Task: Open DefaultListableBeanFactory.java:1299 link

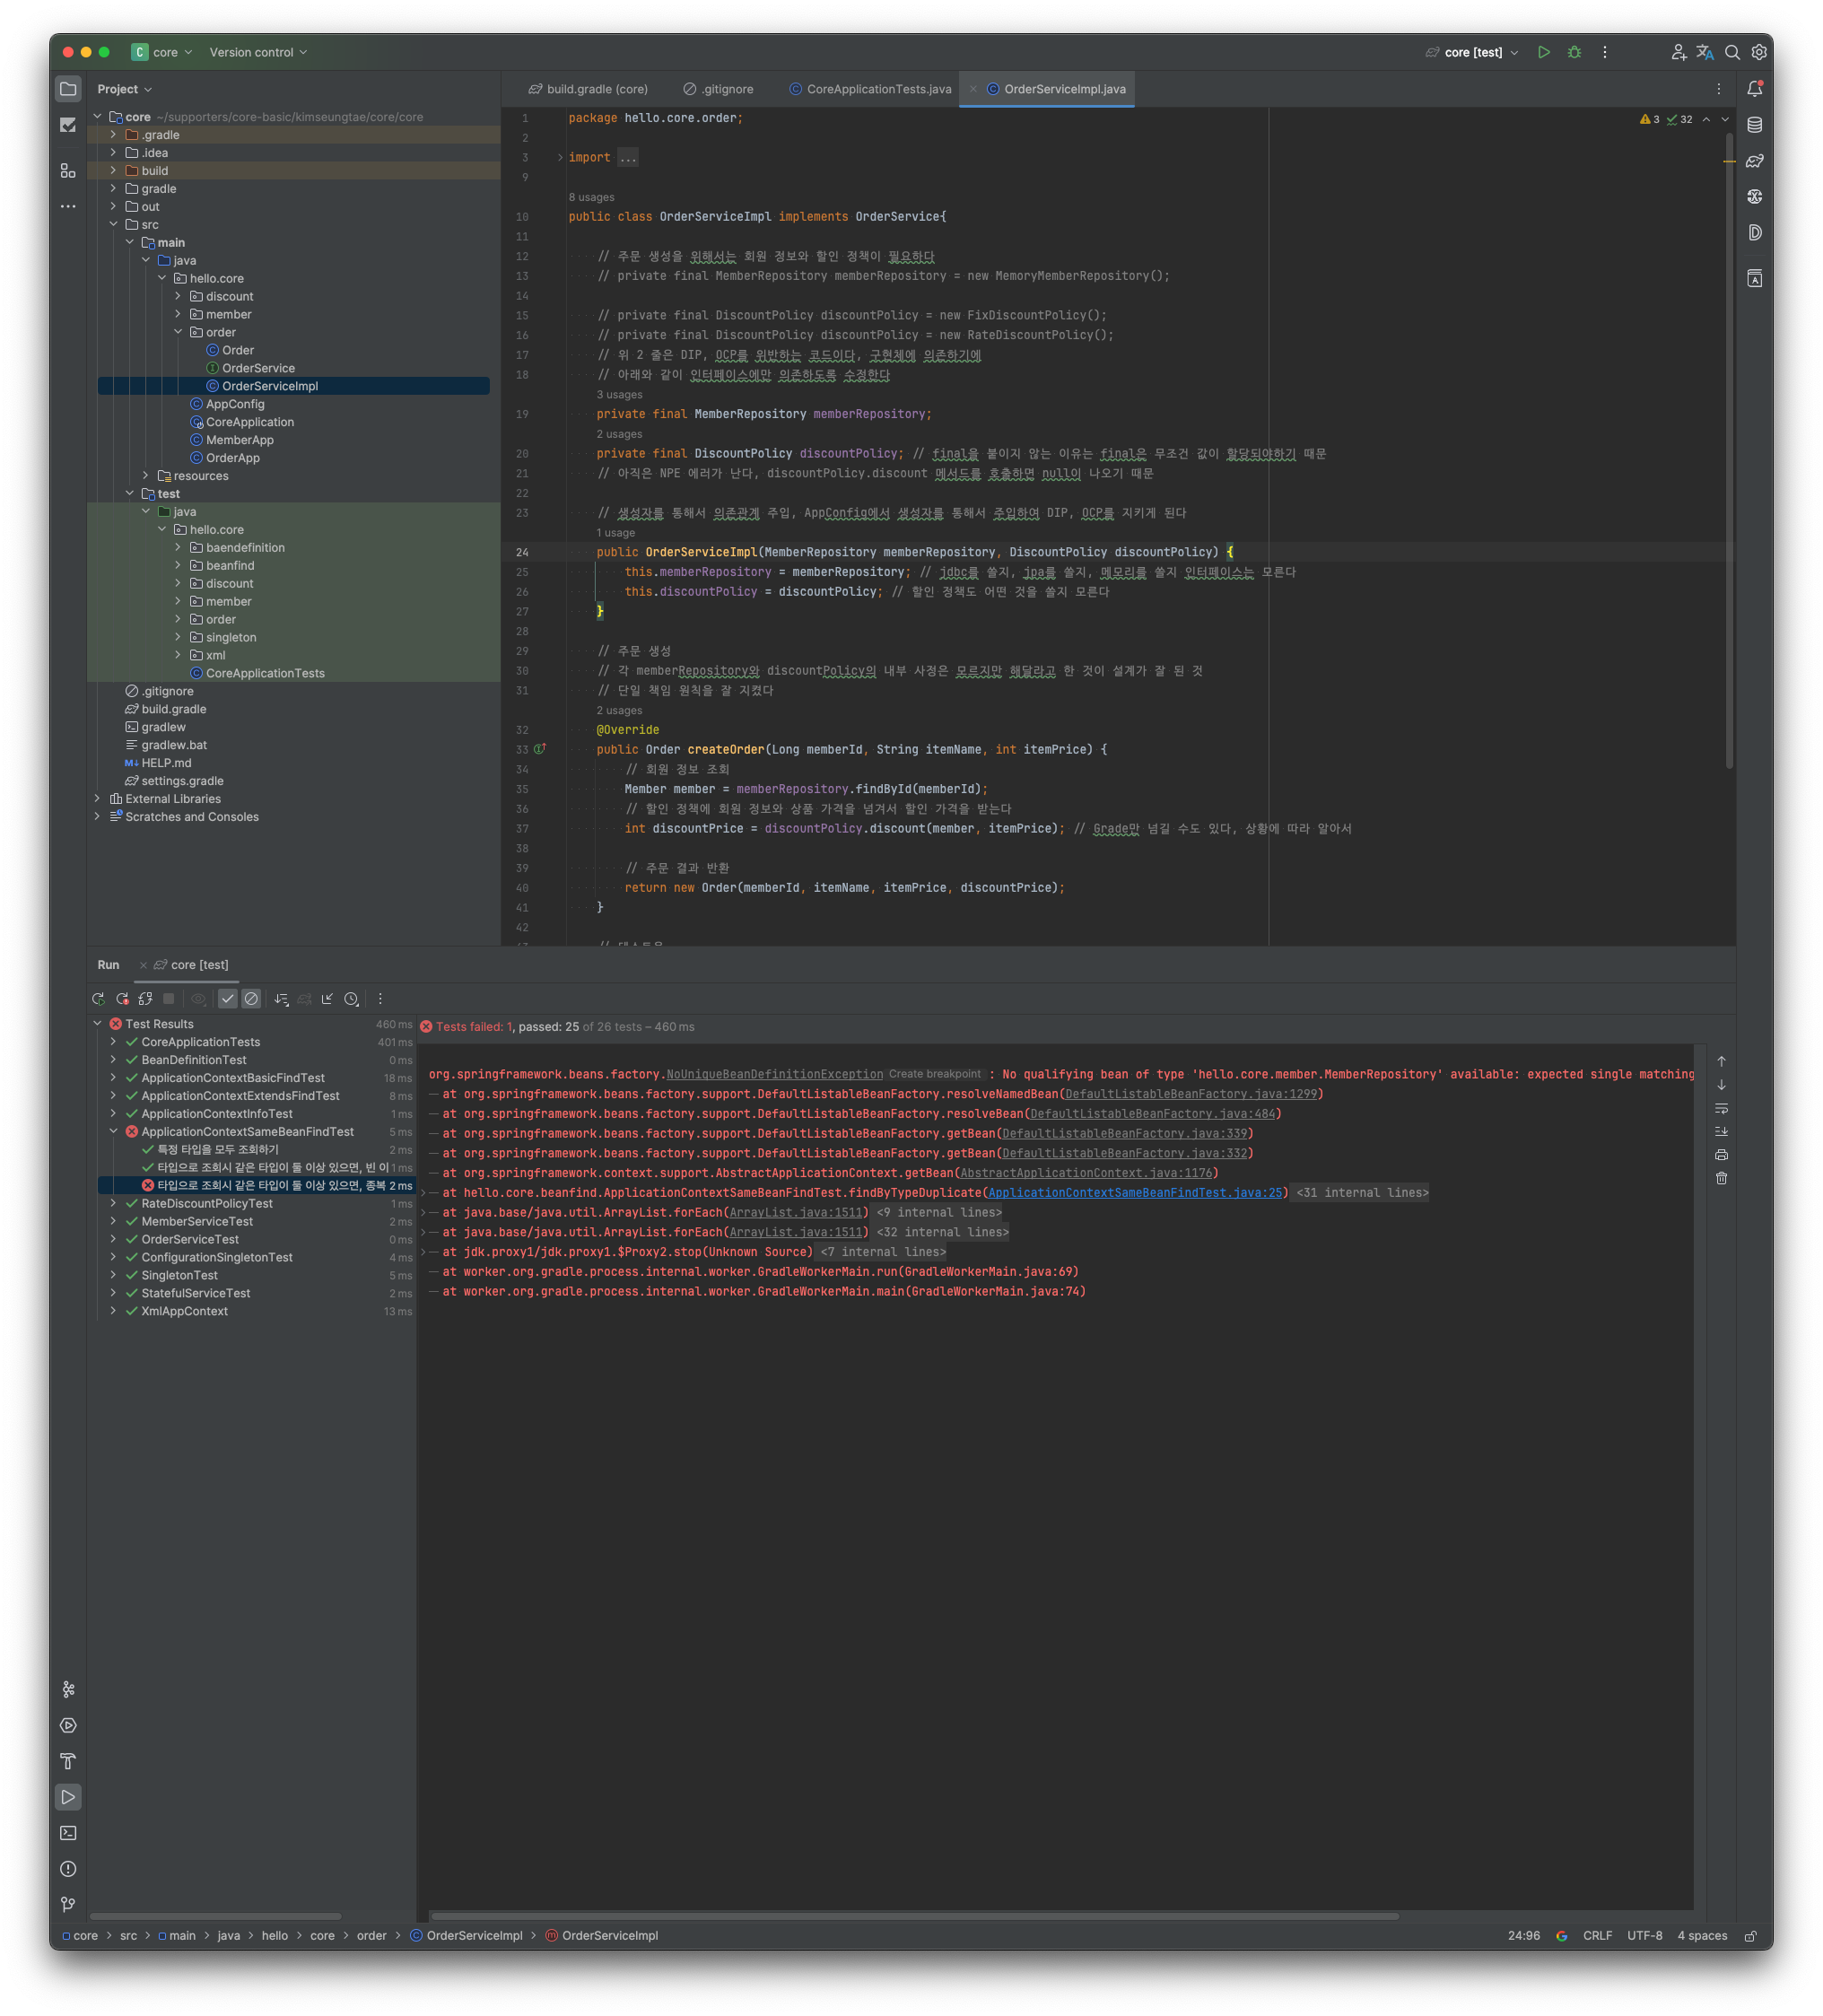Action: 1190,1094
